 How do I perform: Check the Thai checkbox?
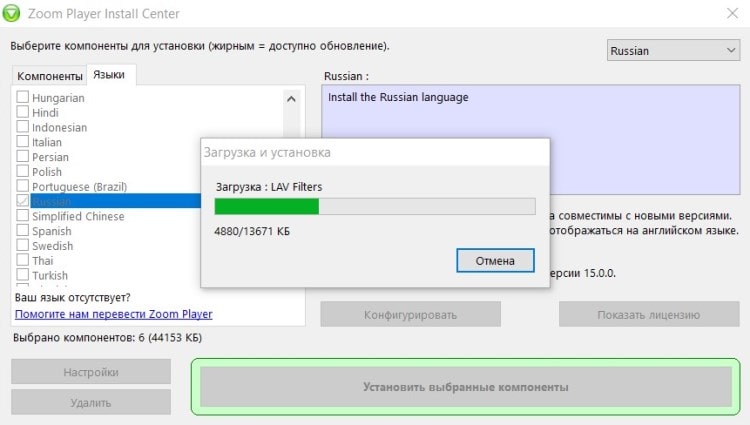22,260
